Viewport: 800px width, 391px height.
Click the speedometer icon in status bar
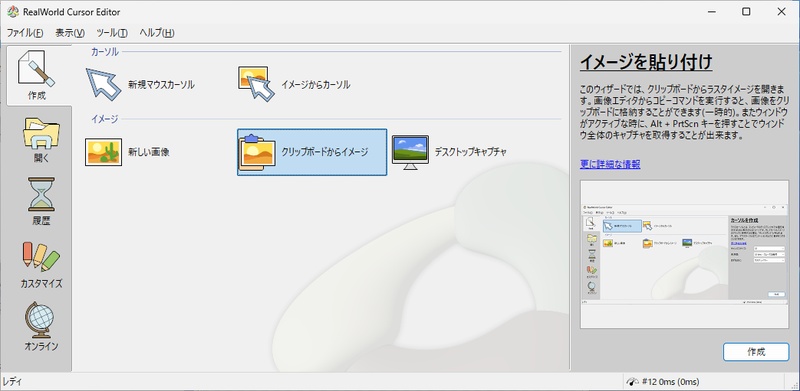pos(632,381)
